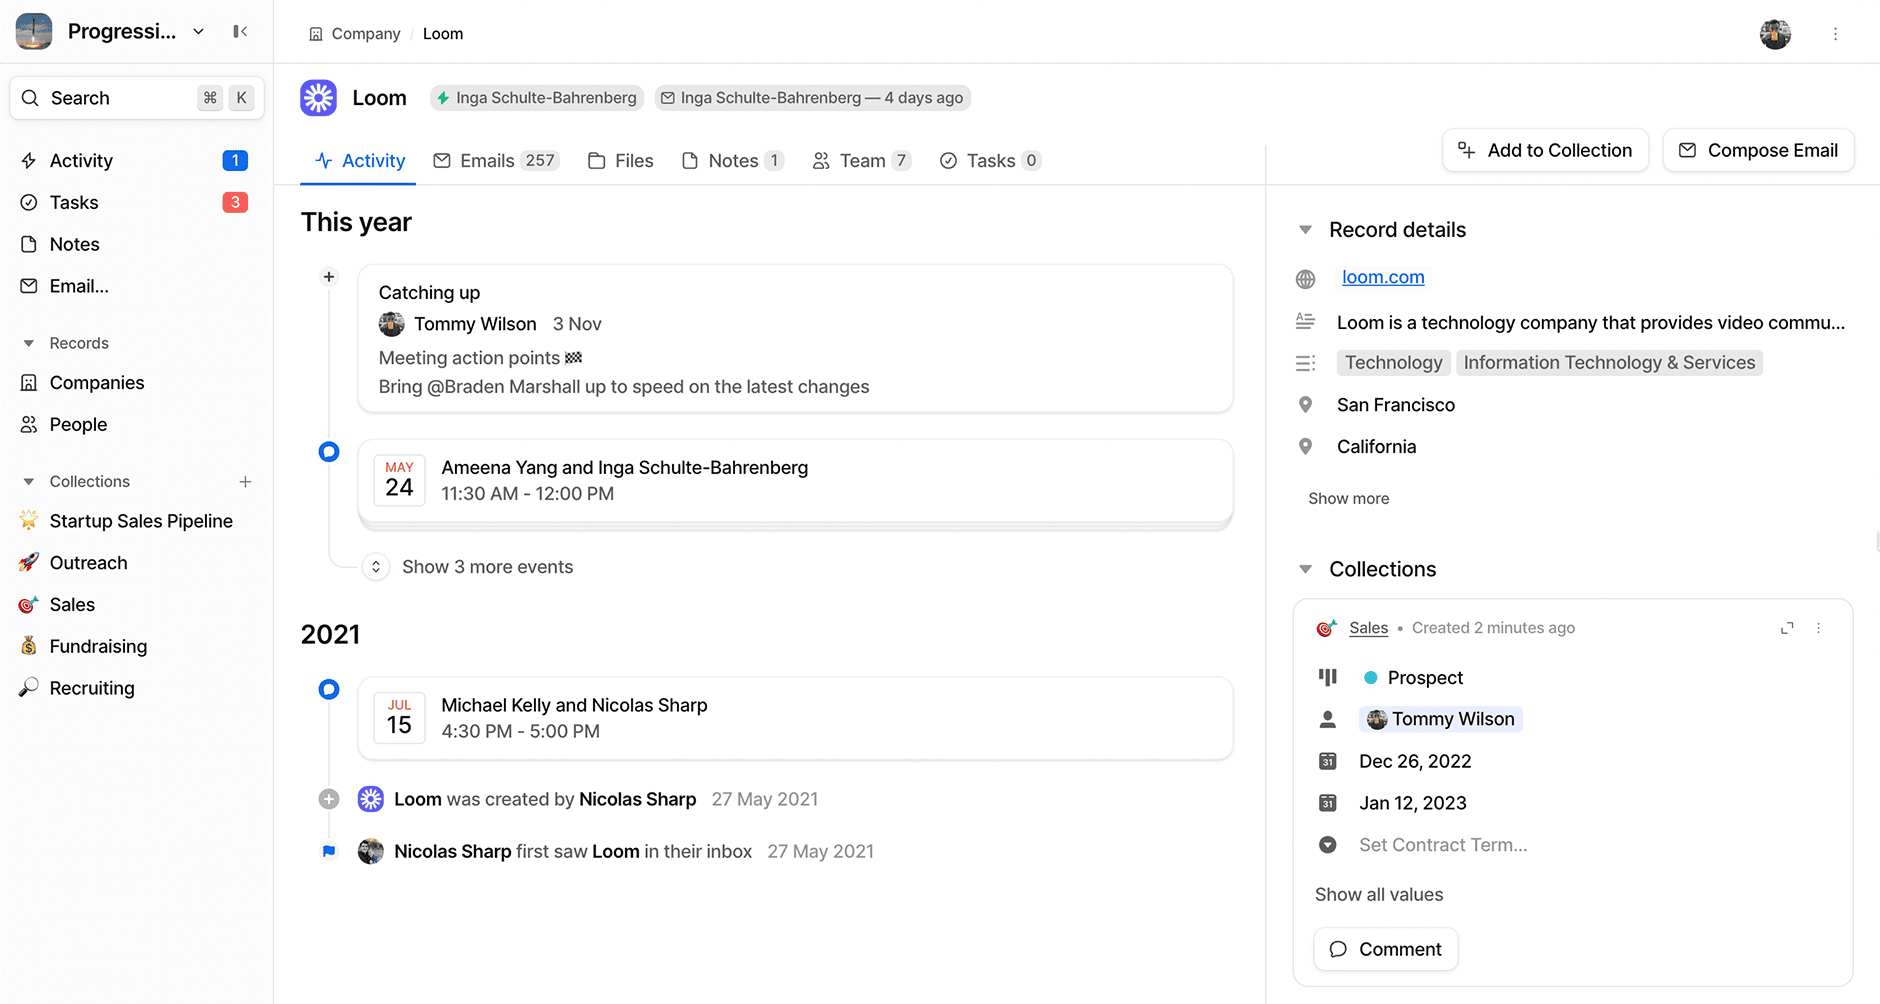
Task: Switch to the Files tab
Action: pos(620,161)
